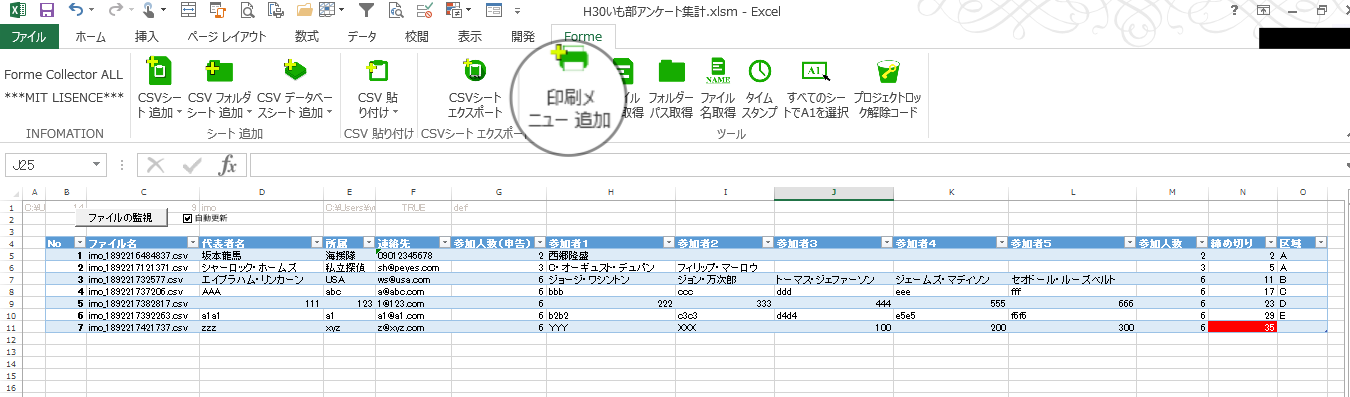
Task: Click the CSV貼り付け icon
Action: pos(377,71)
